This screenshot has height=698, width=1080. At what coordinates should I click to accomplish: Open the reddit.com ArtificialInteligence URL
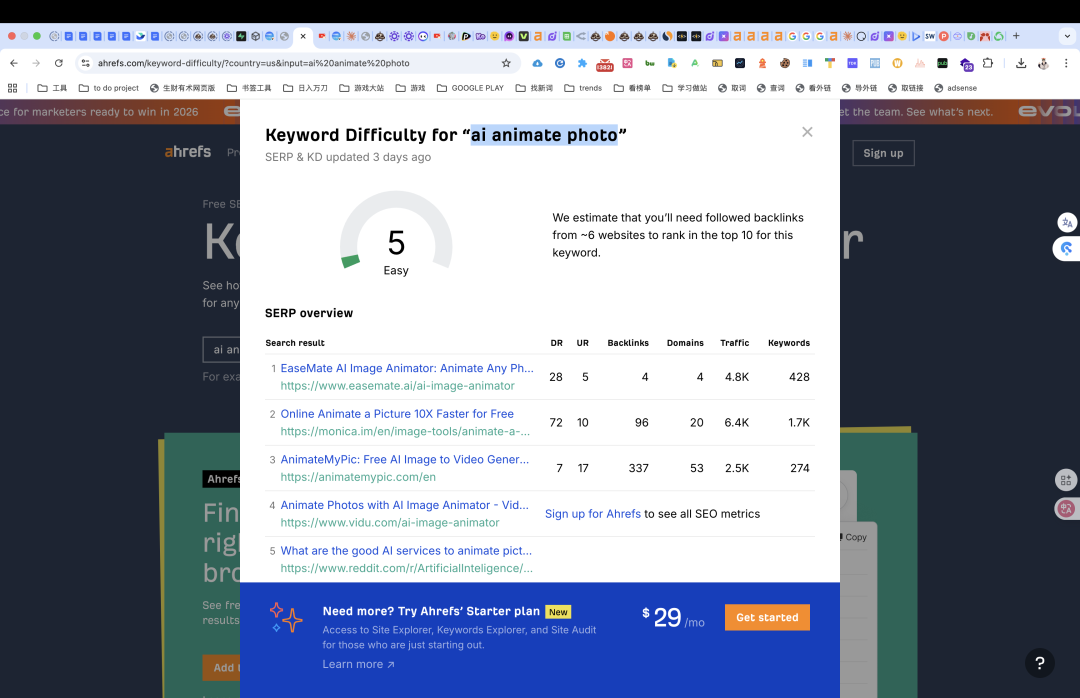pos(406,568)
